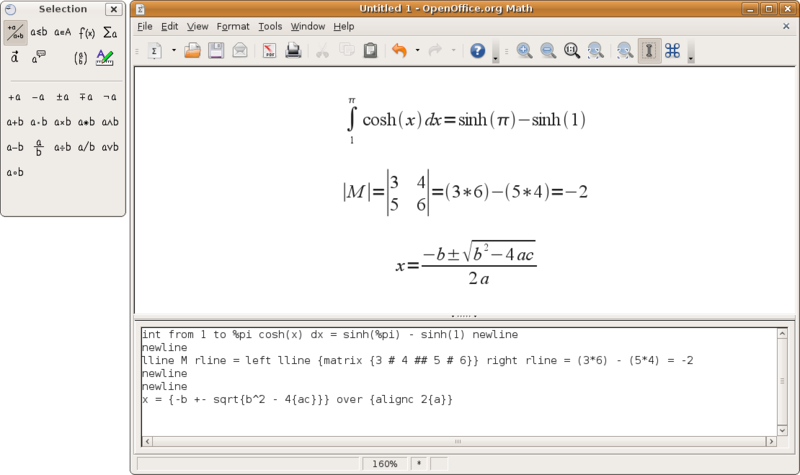800x475 pixels.
Task: Insert the stacked a over b fraction
Action: click(x=38, y=147)
